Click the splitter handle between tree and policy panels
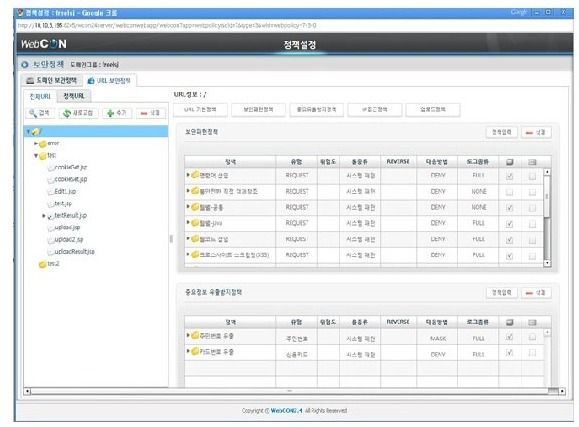Screen dimensions: 579x427 pos(171,239)
